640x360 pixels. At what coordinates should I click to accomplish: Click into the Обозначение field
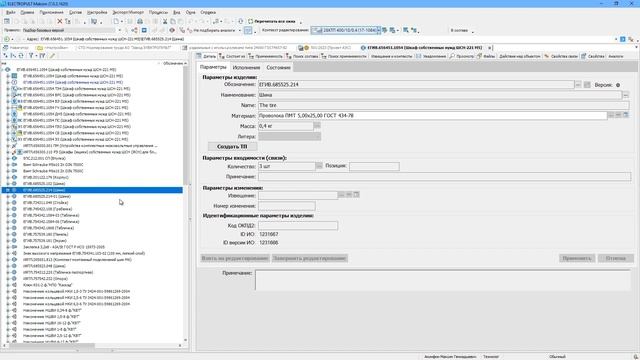(416, 84)
